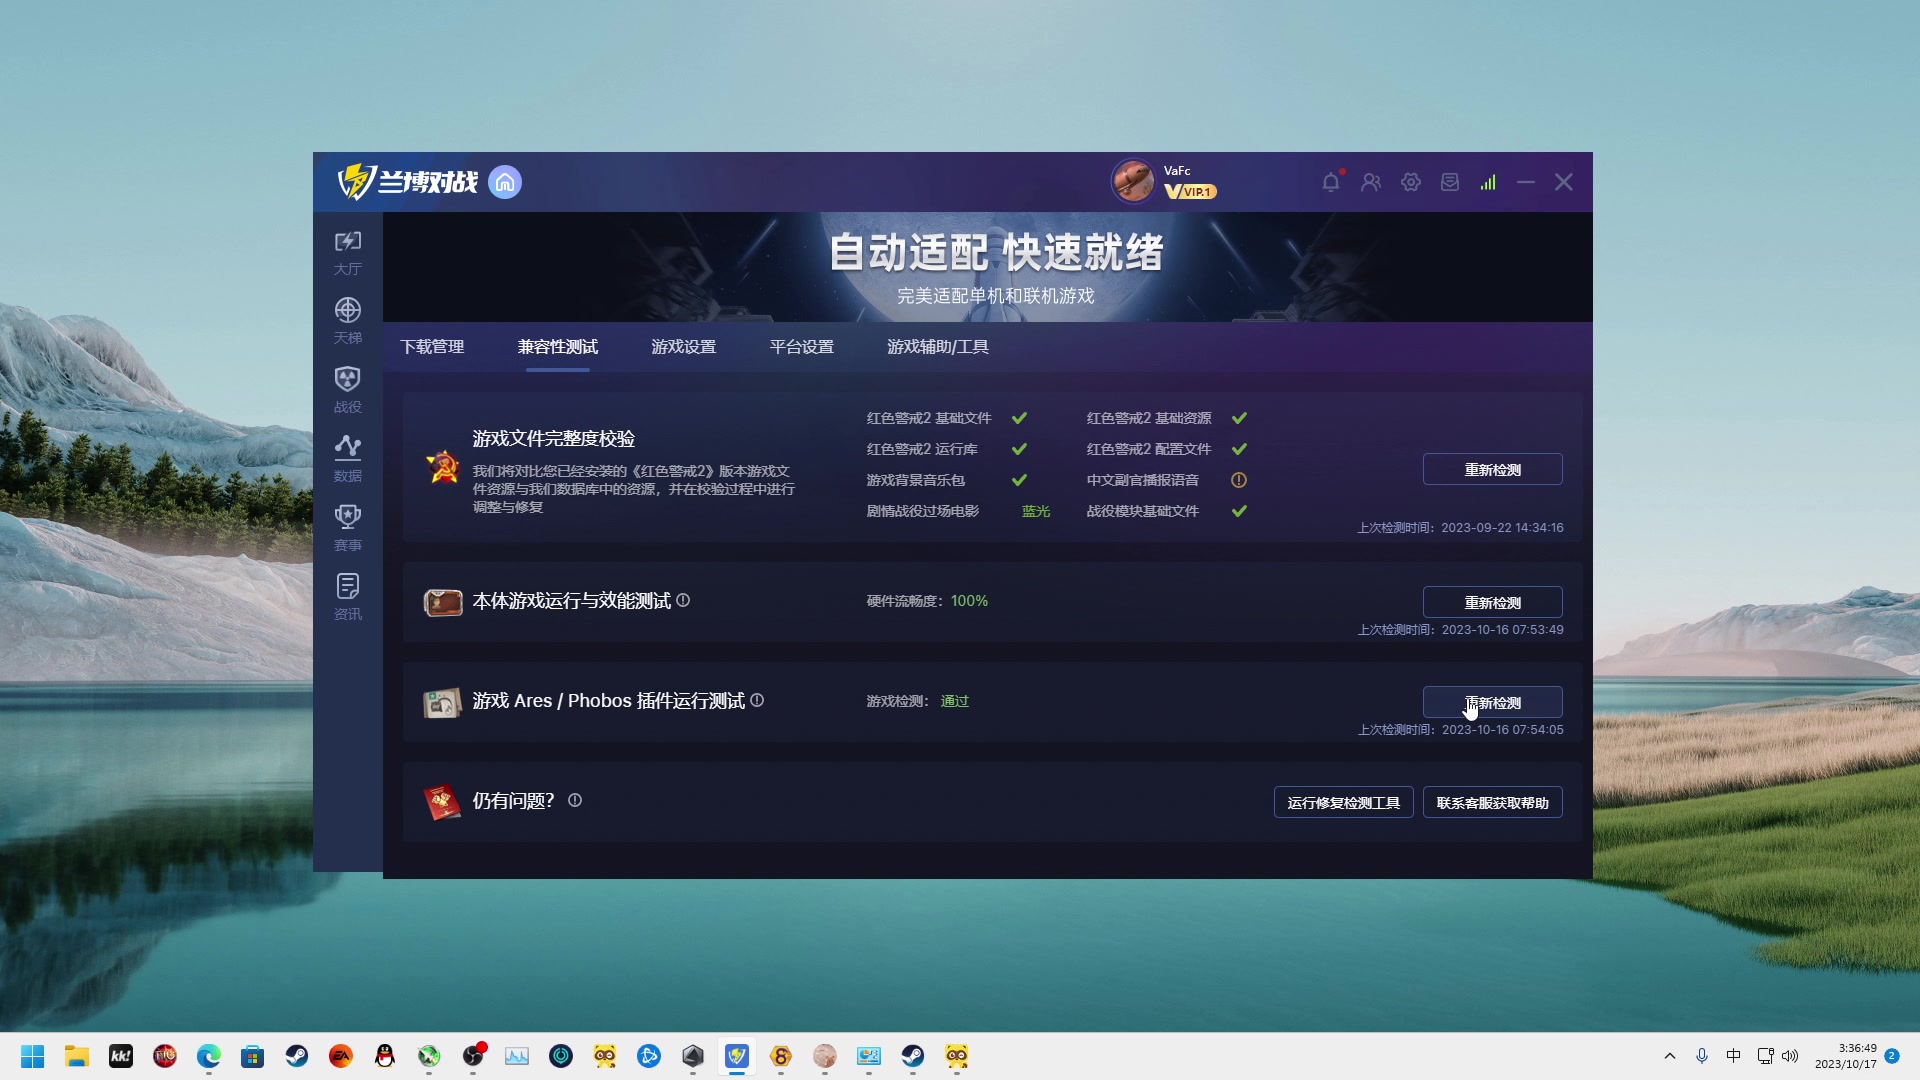
Task: Click the plugin icon of Ares / Phobos test
Action: pos(442,702)
